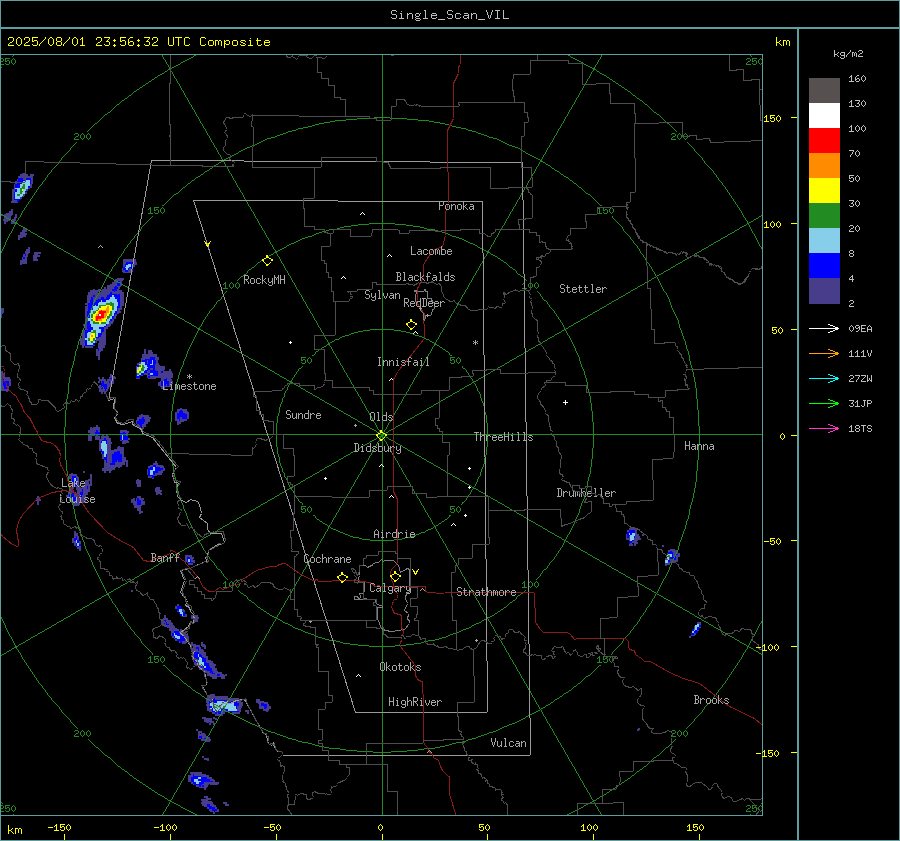Click the red-core storm cell in the west
Image resolution: width=900 pixels, height=841 pixels.
pyautogui.click(x=101, y=314)
